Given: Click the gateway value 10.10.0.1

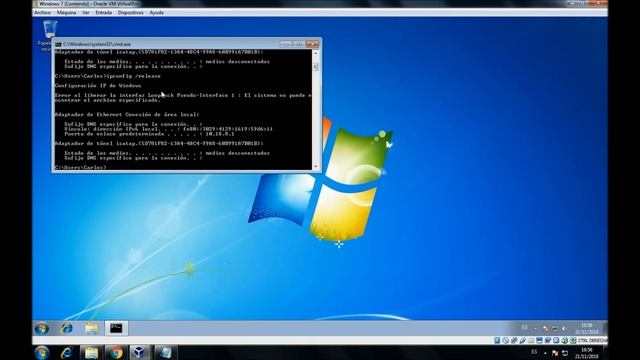Looking at the screenshot, I should click(x=220, y=134).
